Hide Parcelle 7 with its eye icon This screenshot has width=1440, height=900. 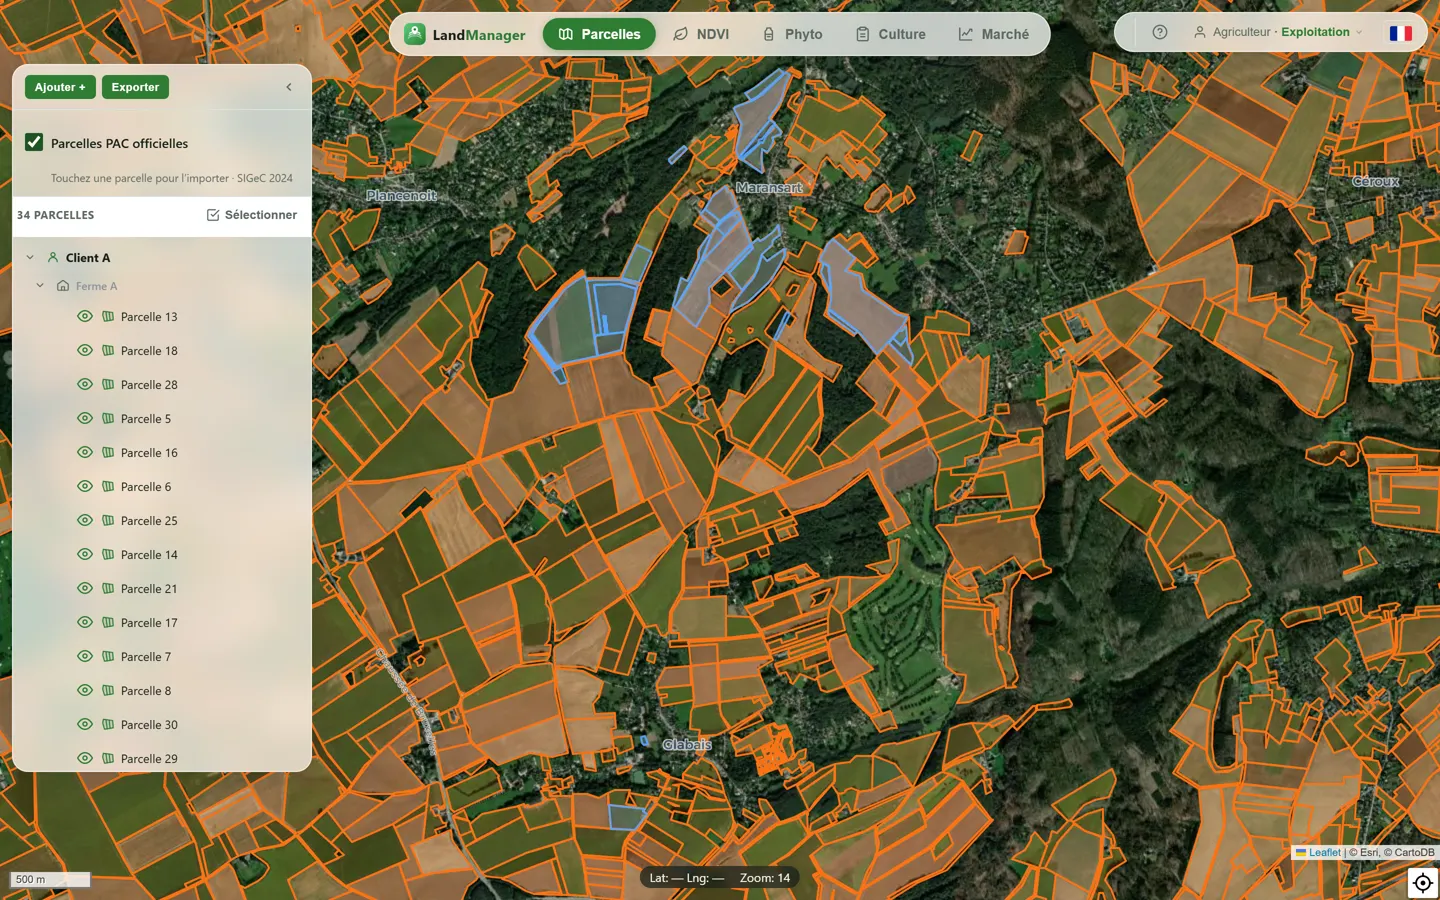(85, 656)
